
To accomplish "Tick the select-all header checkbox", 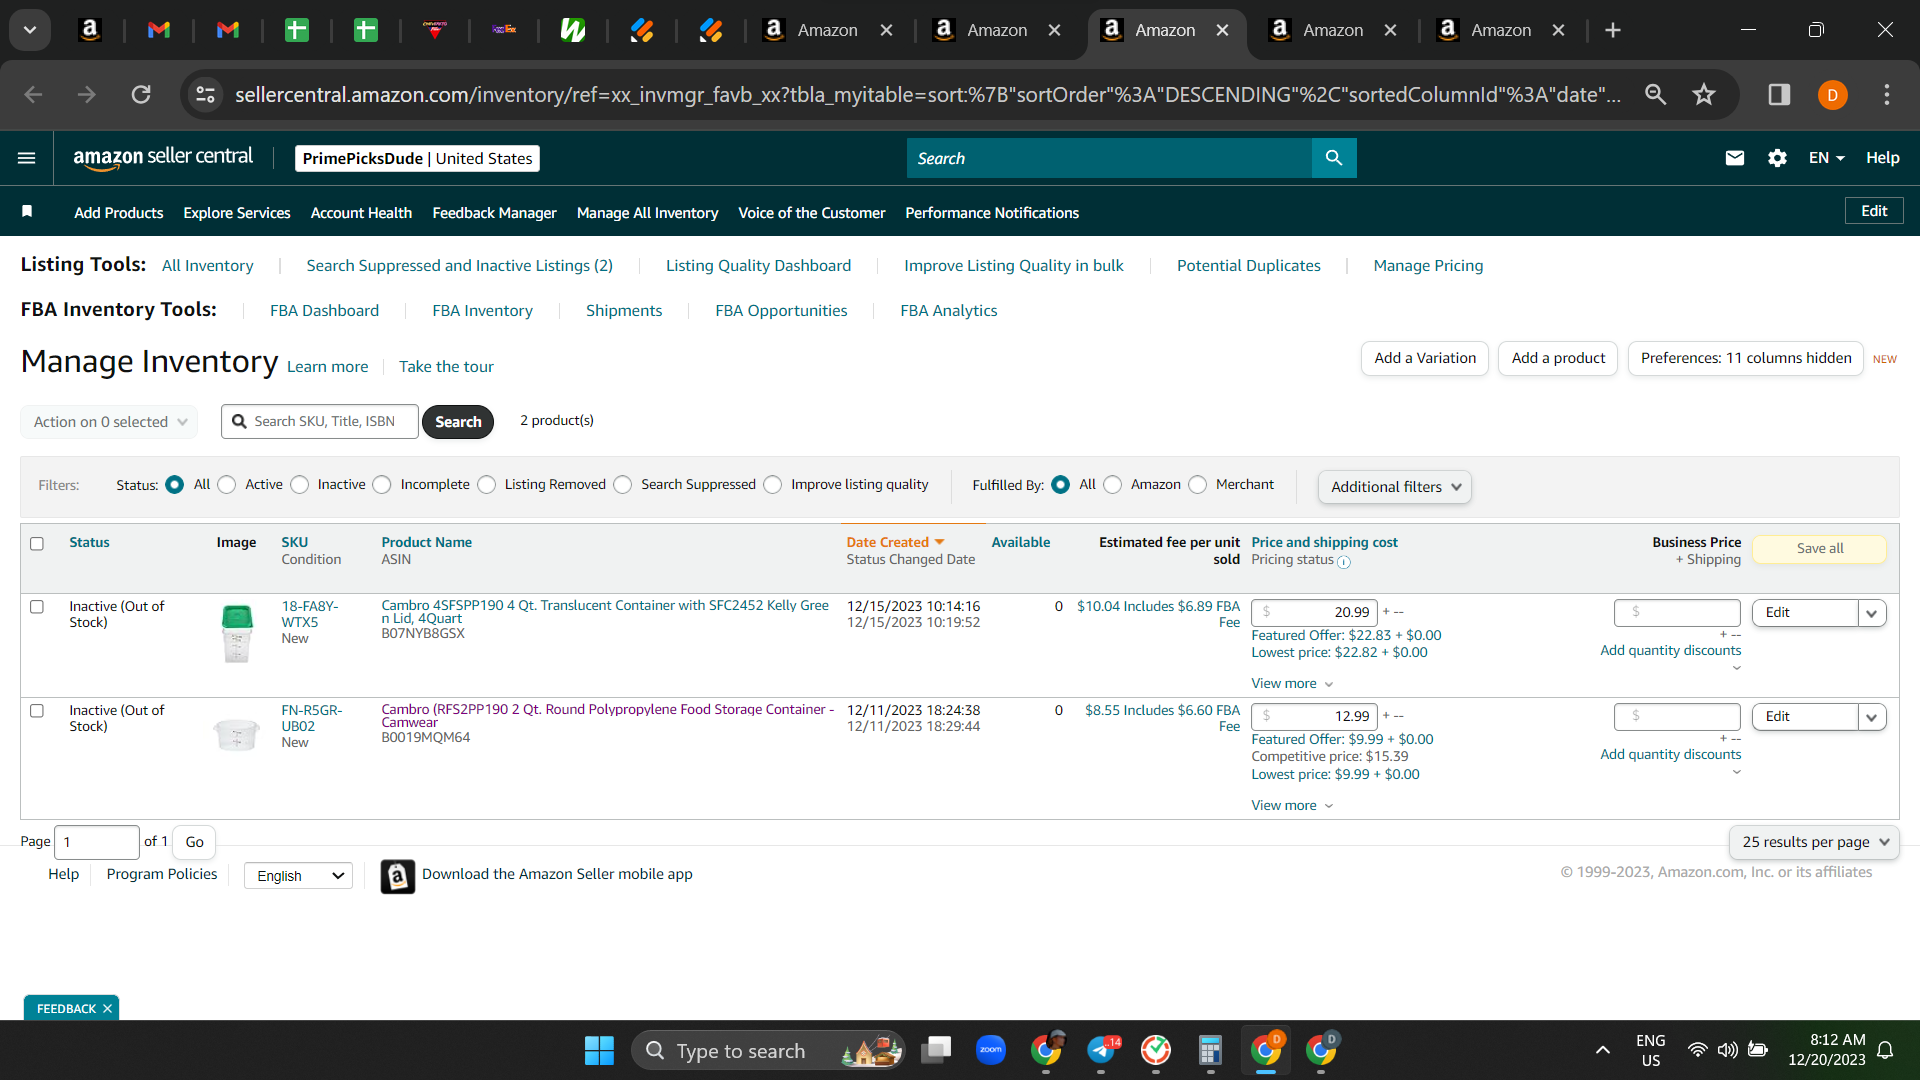I will click(x=37, y=544).
